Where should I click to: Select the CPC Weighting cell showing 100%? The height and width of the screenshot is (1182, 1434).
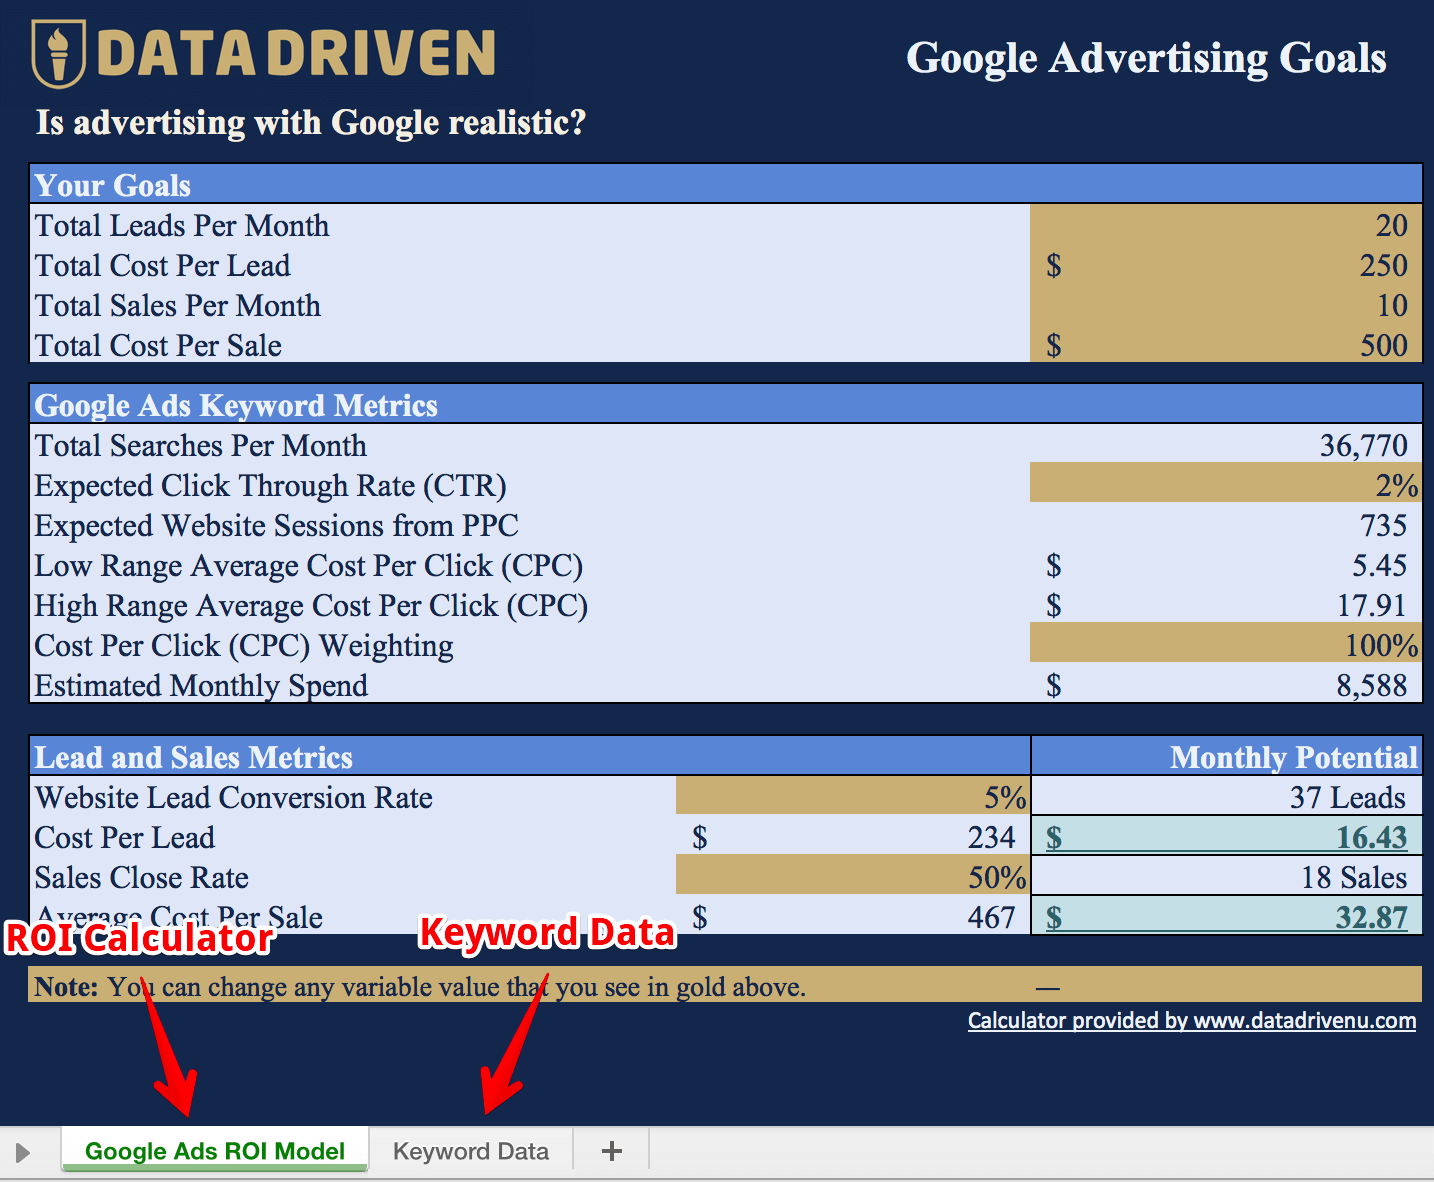point(1226,643)
